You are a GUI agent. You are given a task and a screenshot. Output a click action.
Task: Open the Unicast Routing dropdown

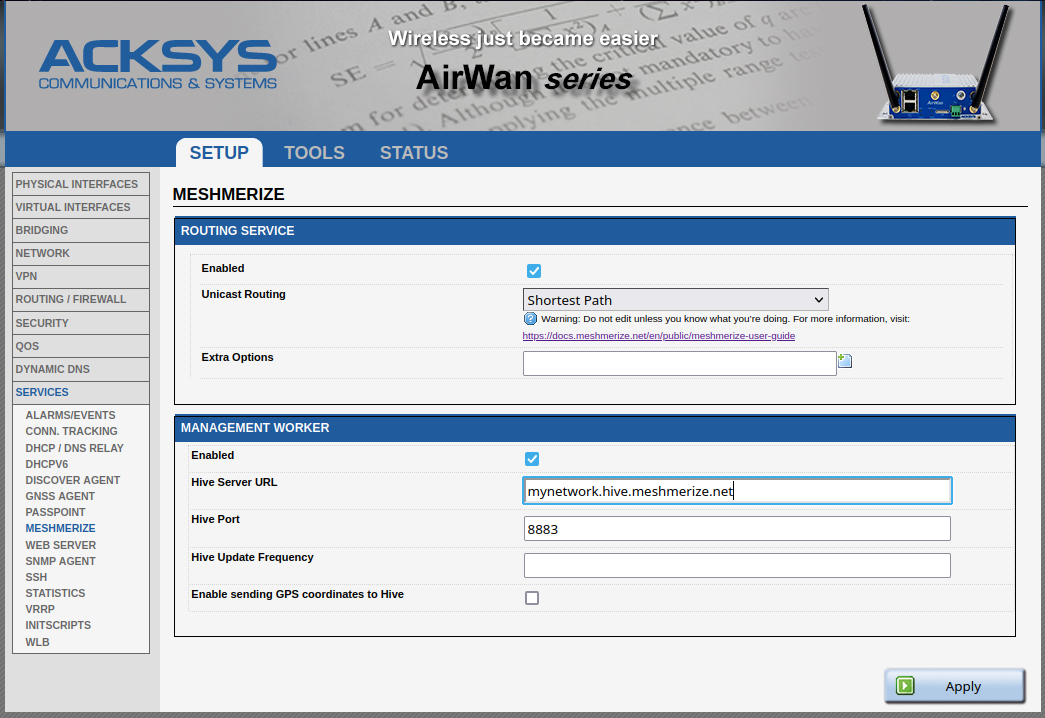tap(675, 300)
